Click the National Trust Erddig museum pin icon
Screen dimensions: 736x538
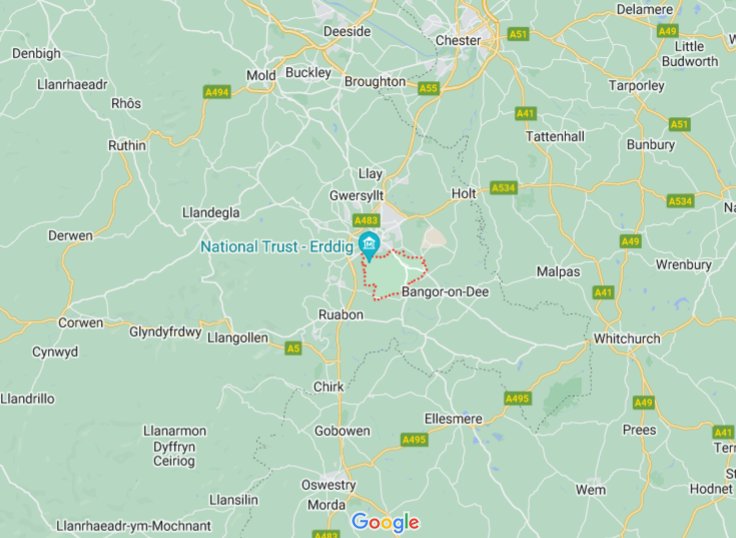[x=369, y=246]
